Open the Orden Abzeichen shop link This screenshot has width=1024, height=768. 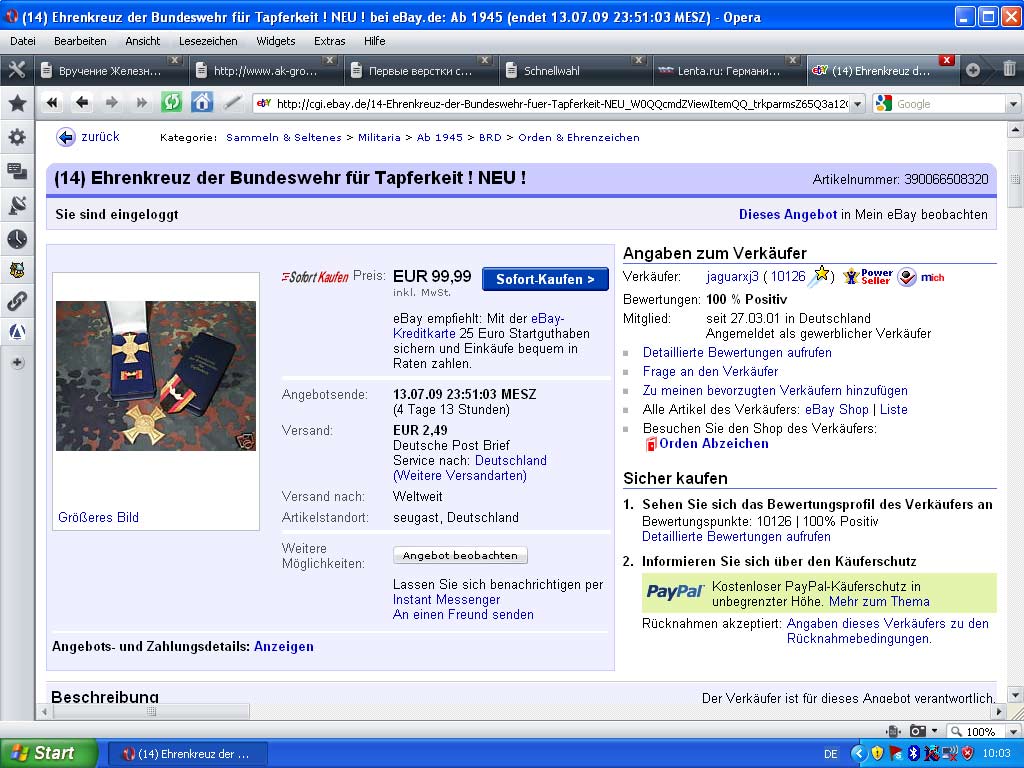[713, 443]
